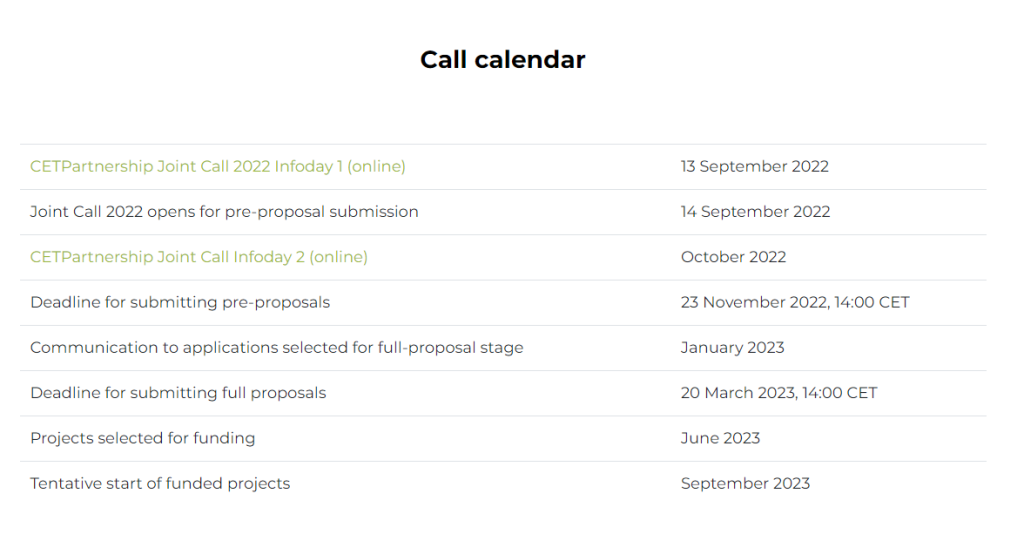1024x534 pixels.
Task: Select 23 November 2022, 14:00 CET text
Action: tap(795, 302)
